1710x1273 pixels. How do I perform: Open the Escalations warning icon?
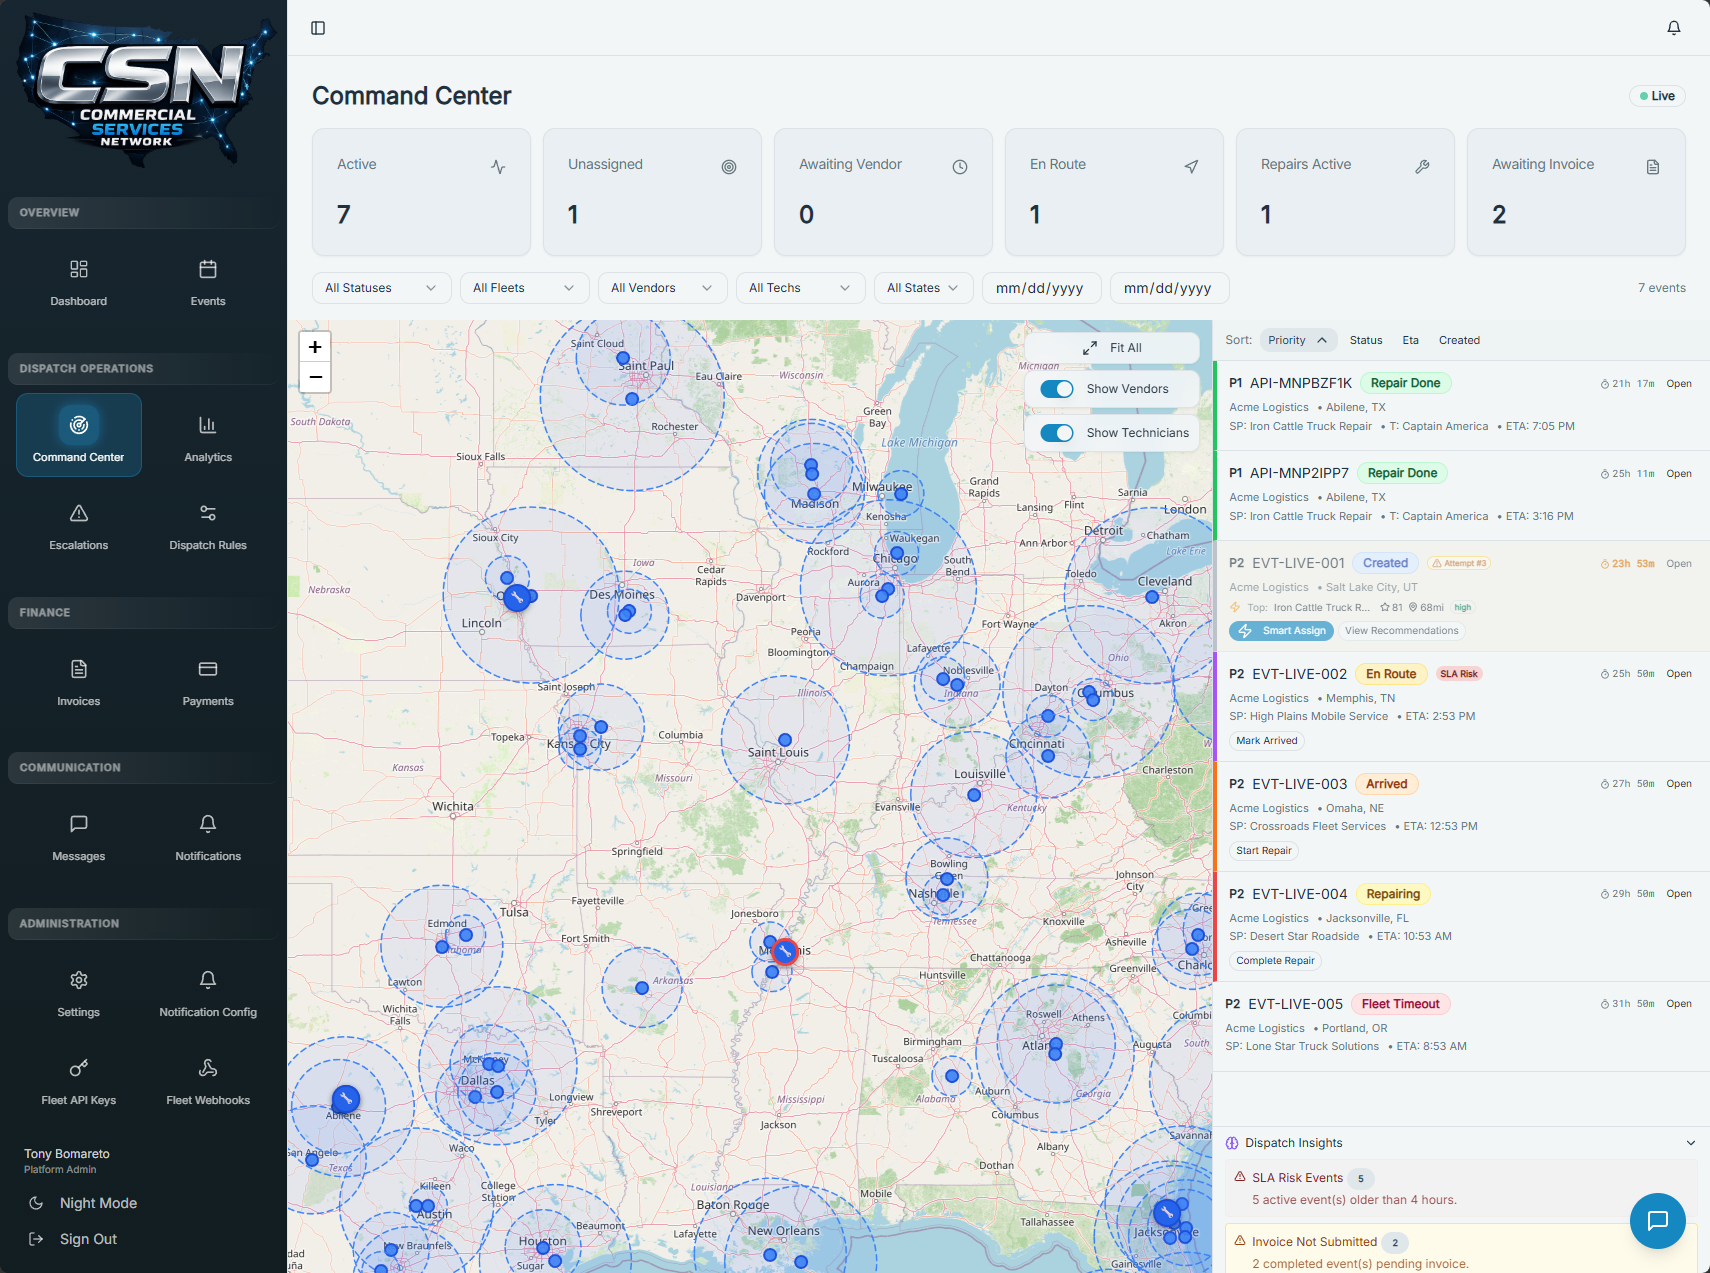coord(79,513)
